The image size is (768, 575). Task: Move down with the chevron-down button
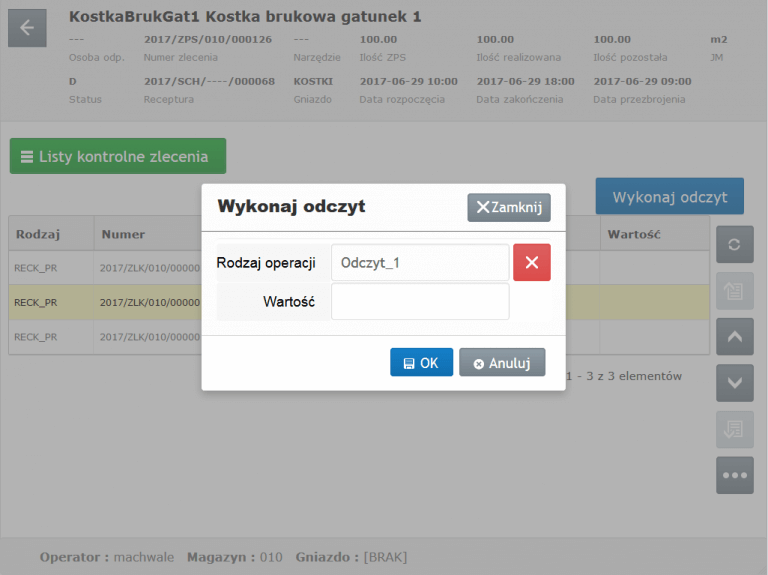(x=735, y=383)
